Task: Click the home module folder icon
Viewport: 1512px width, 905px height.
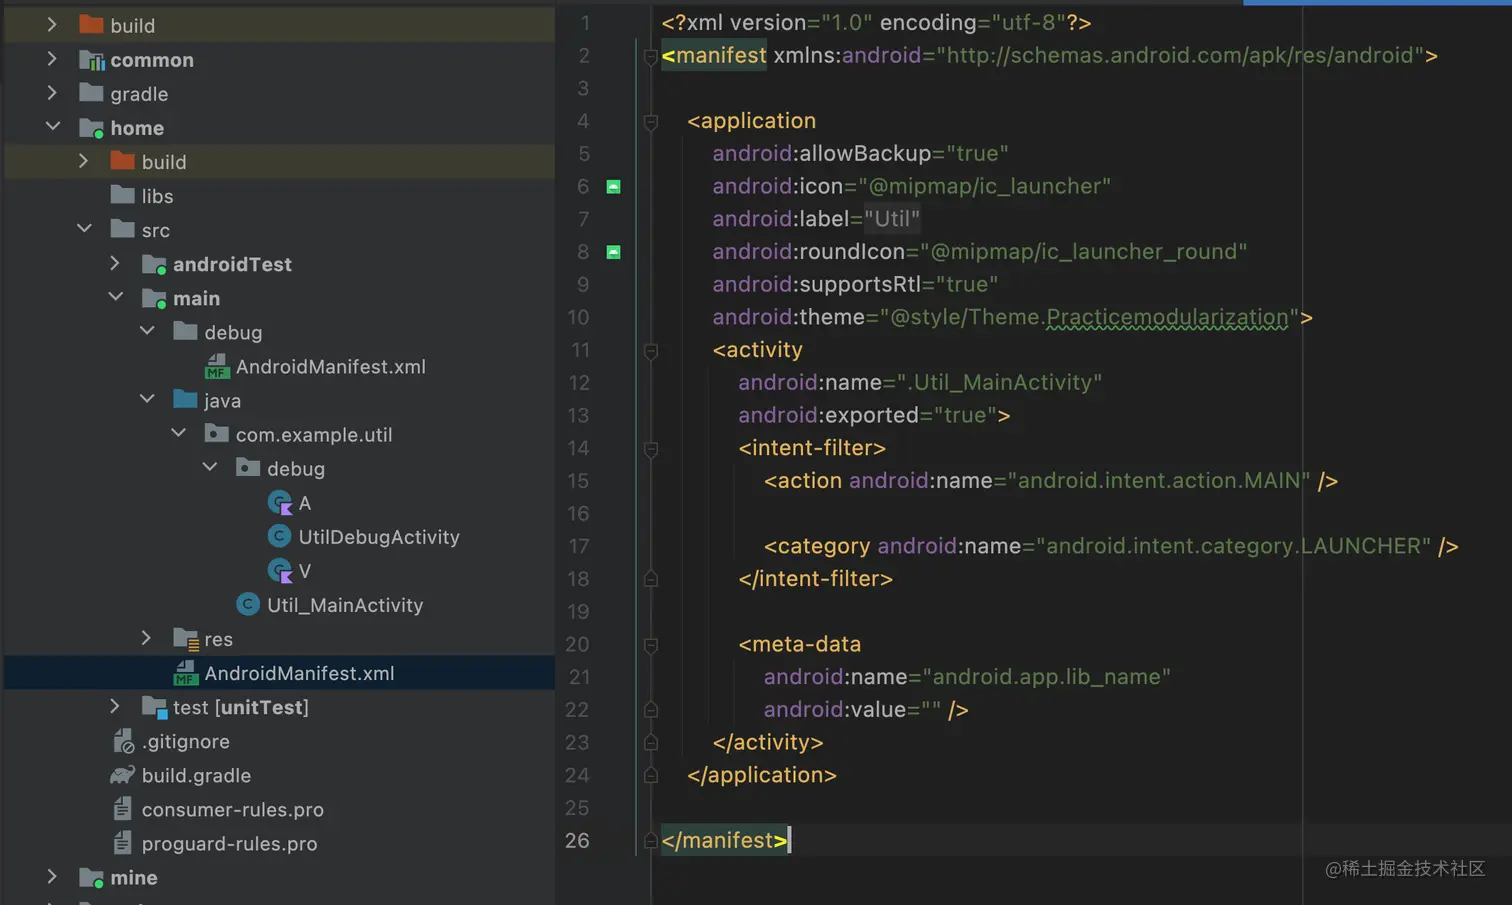Action: tap(92, 128)
